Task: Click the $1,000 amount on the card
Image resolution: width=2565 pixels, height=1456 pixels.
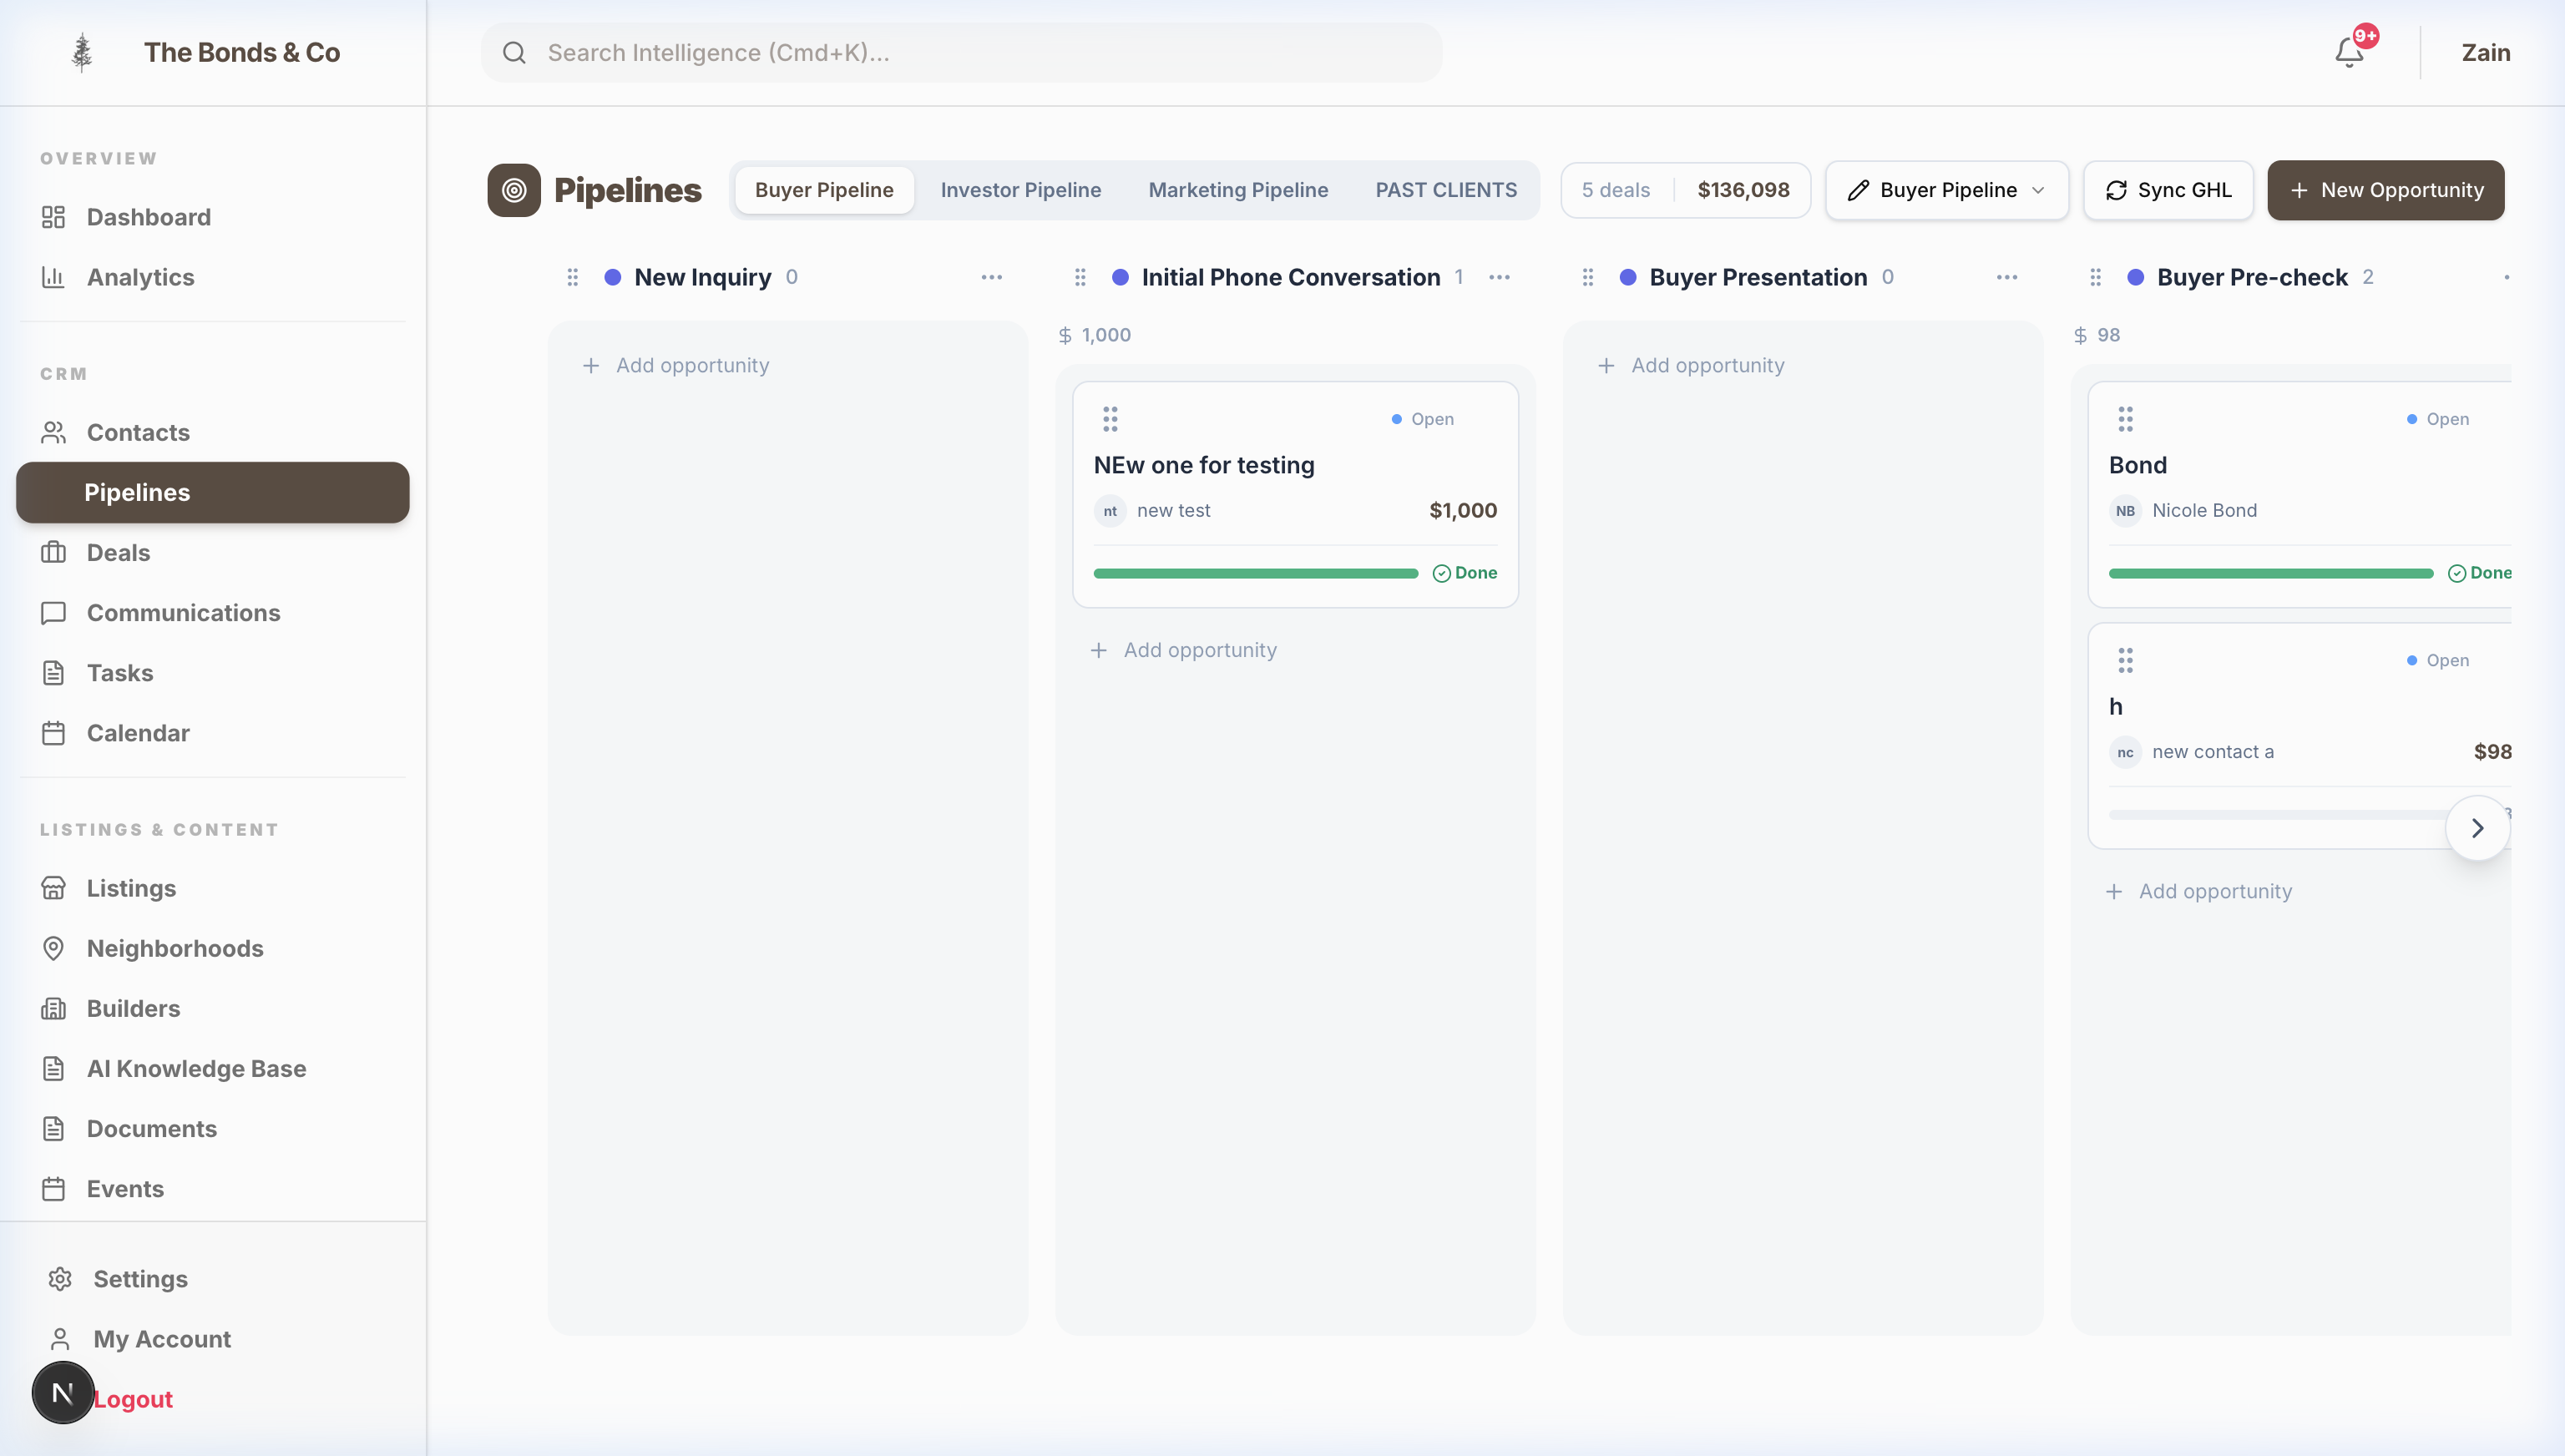Action: [1463, 510]
